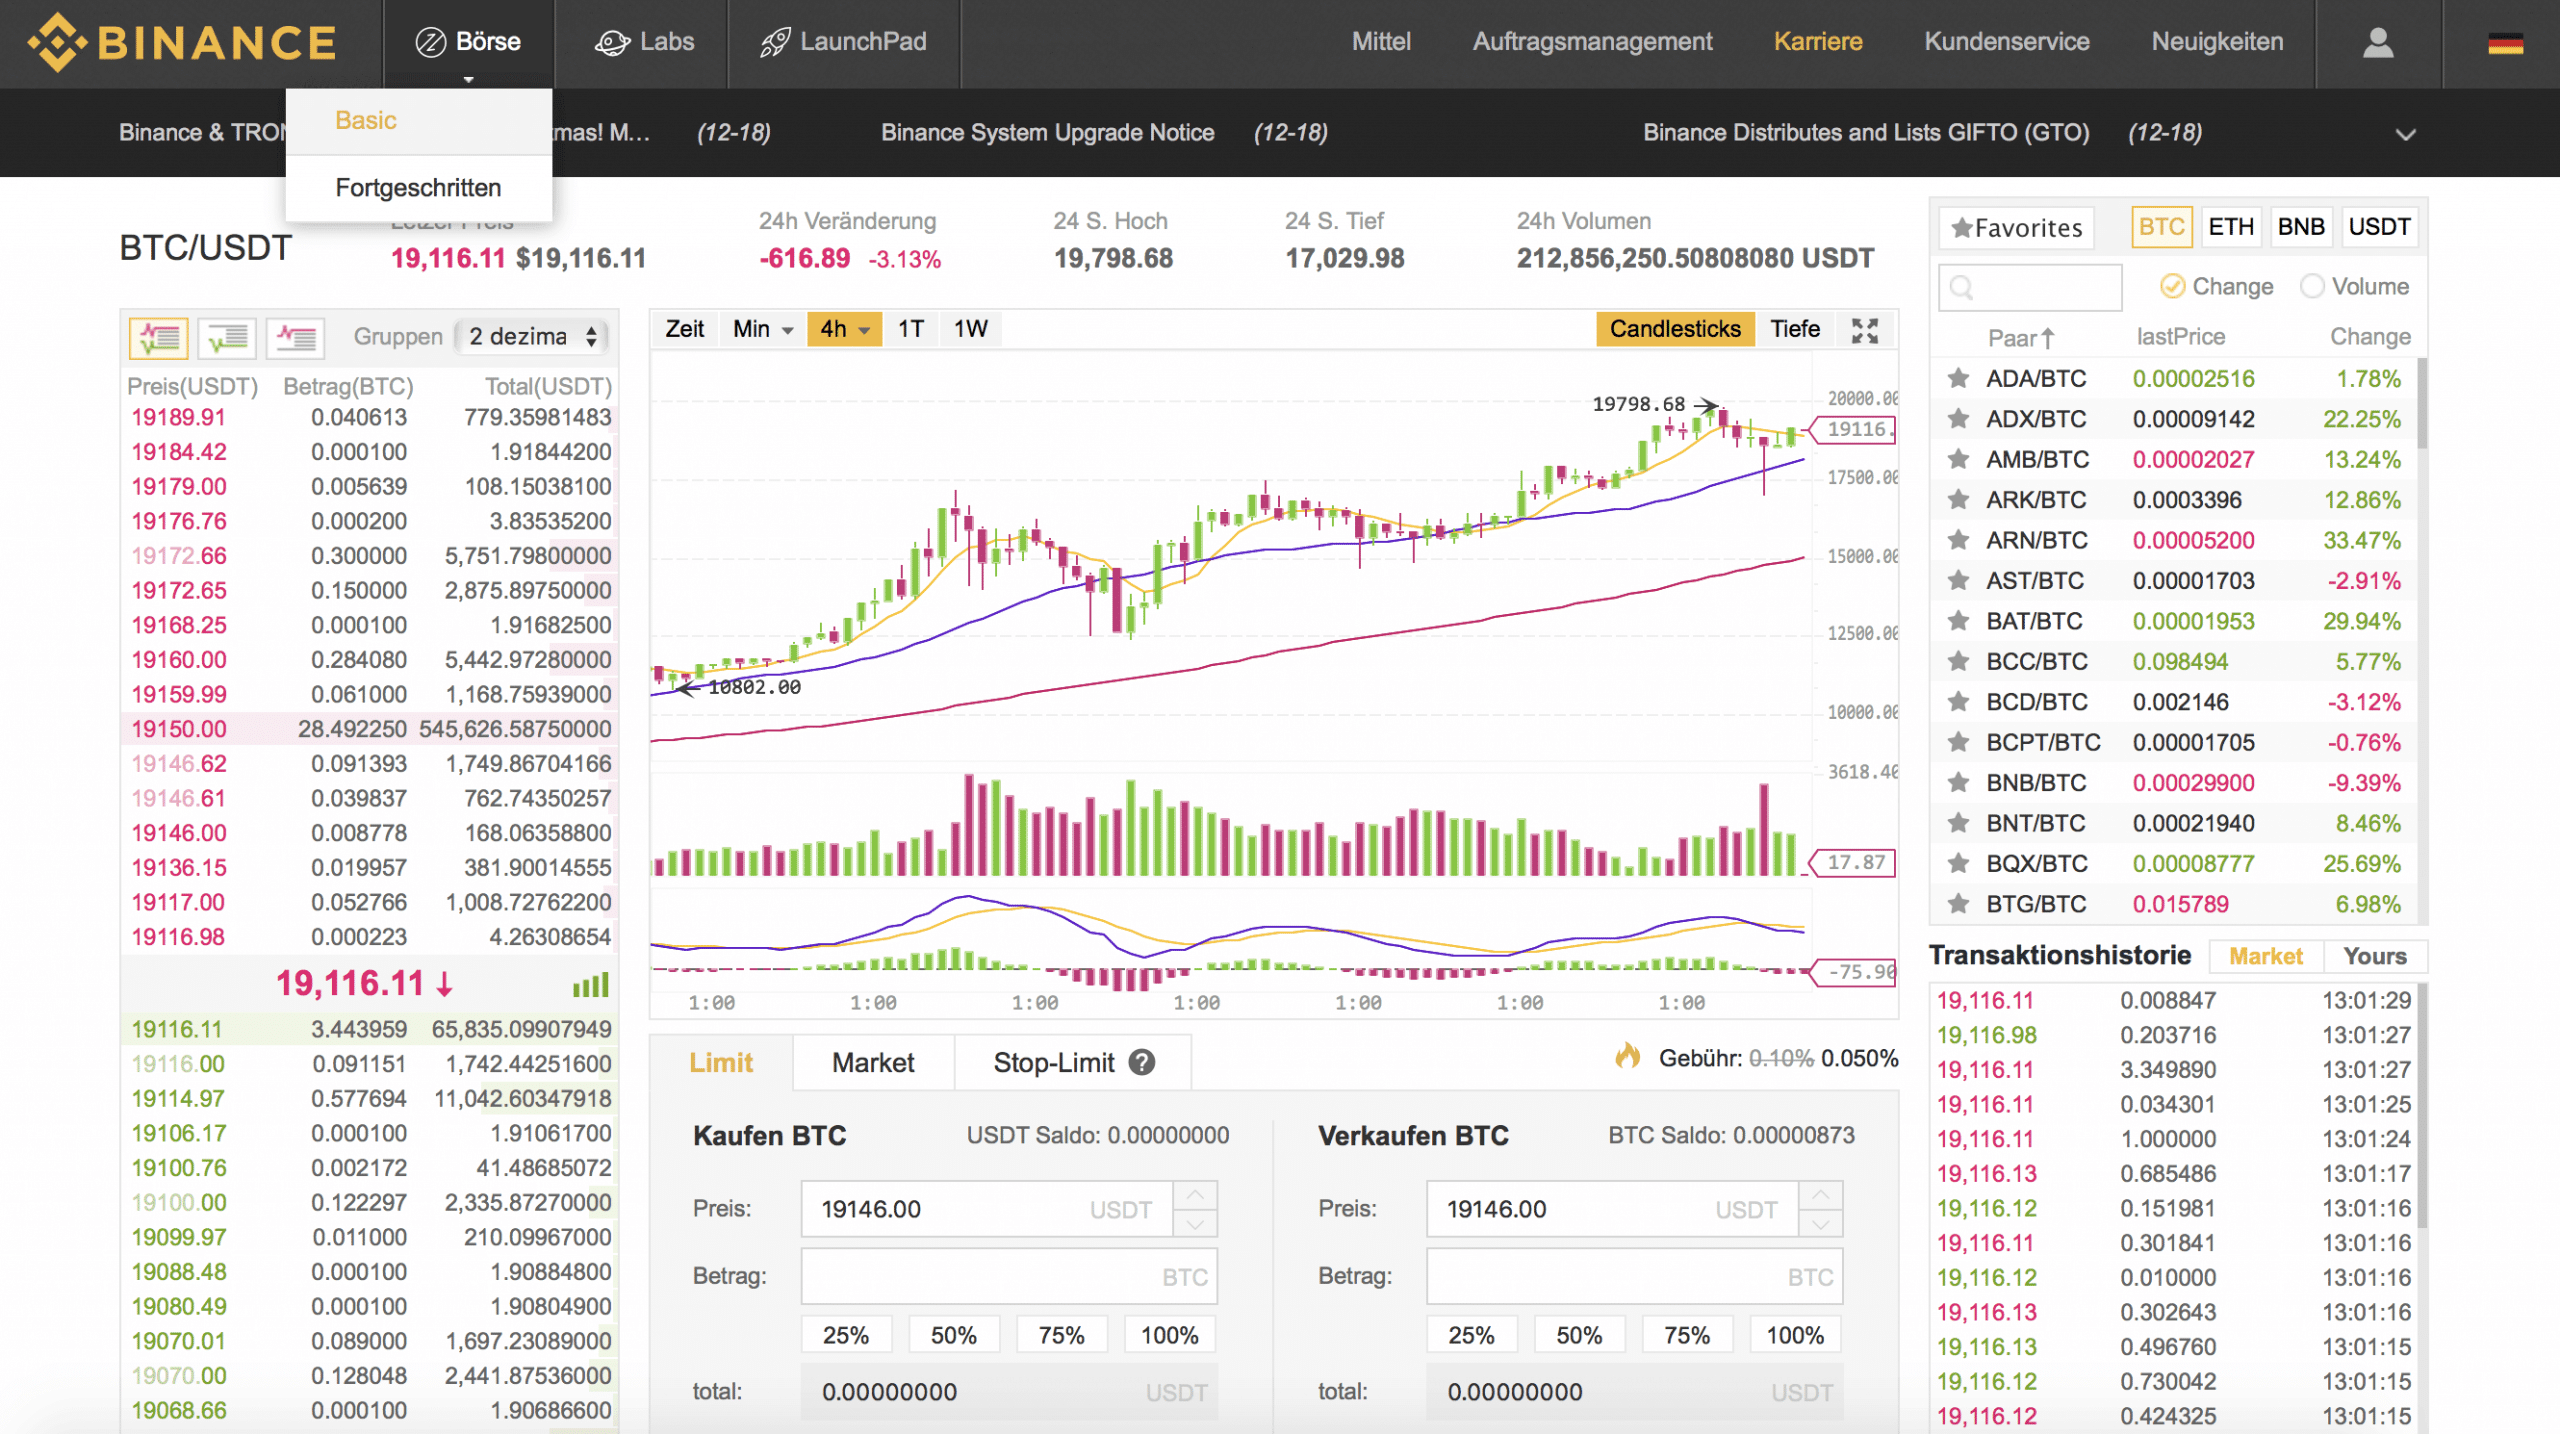Switch chart to Candlesticks view
The image size is (2560, 1434).
point(1675,329)
